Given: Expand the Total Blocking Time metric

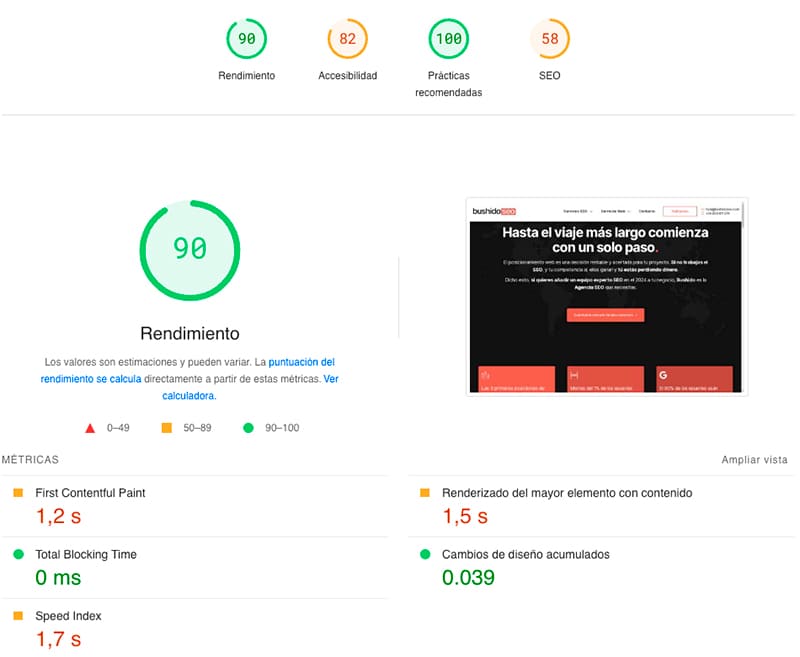Looking at the screenshot, I should [x=86, y=554].
